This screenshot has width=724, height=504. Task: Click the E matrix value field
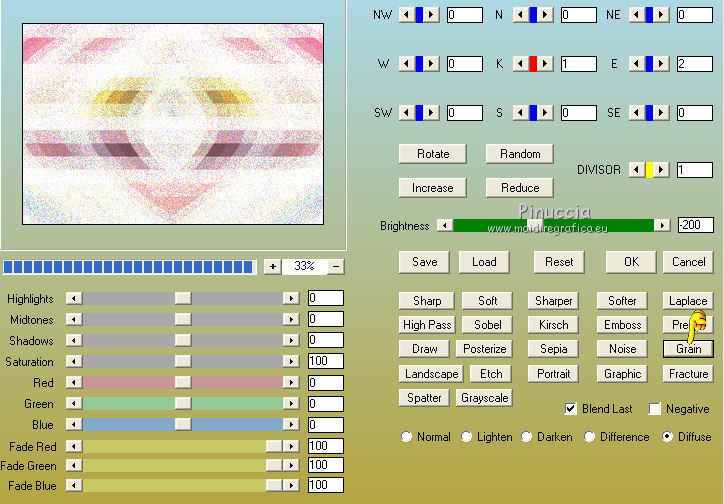click(x=694, y=64)
